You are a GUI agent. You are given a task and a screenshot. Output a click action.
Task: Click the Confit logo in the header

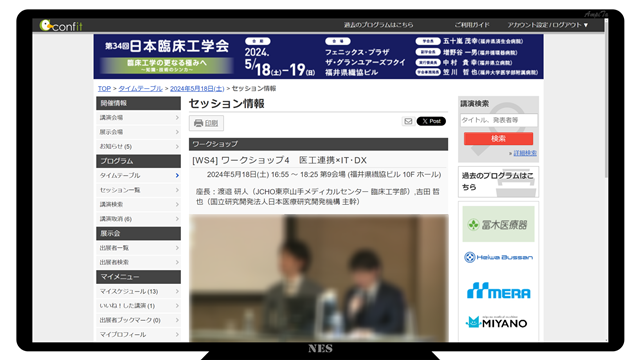(61, 26)
